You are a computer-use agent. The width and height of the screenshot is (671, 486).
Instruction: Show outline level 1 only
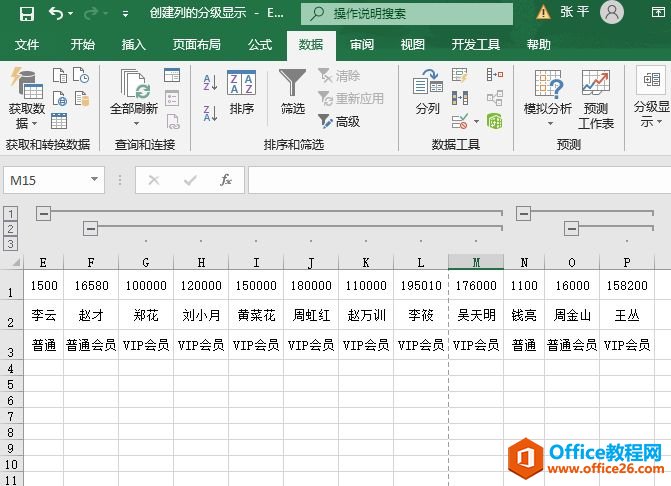pos(10,213)
